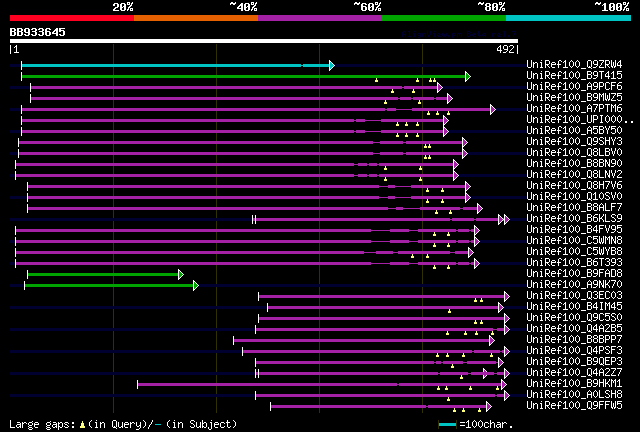Click the purple ~60% identity legend segment
This screenshot has width=640, height=432.
320,18
